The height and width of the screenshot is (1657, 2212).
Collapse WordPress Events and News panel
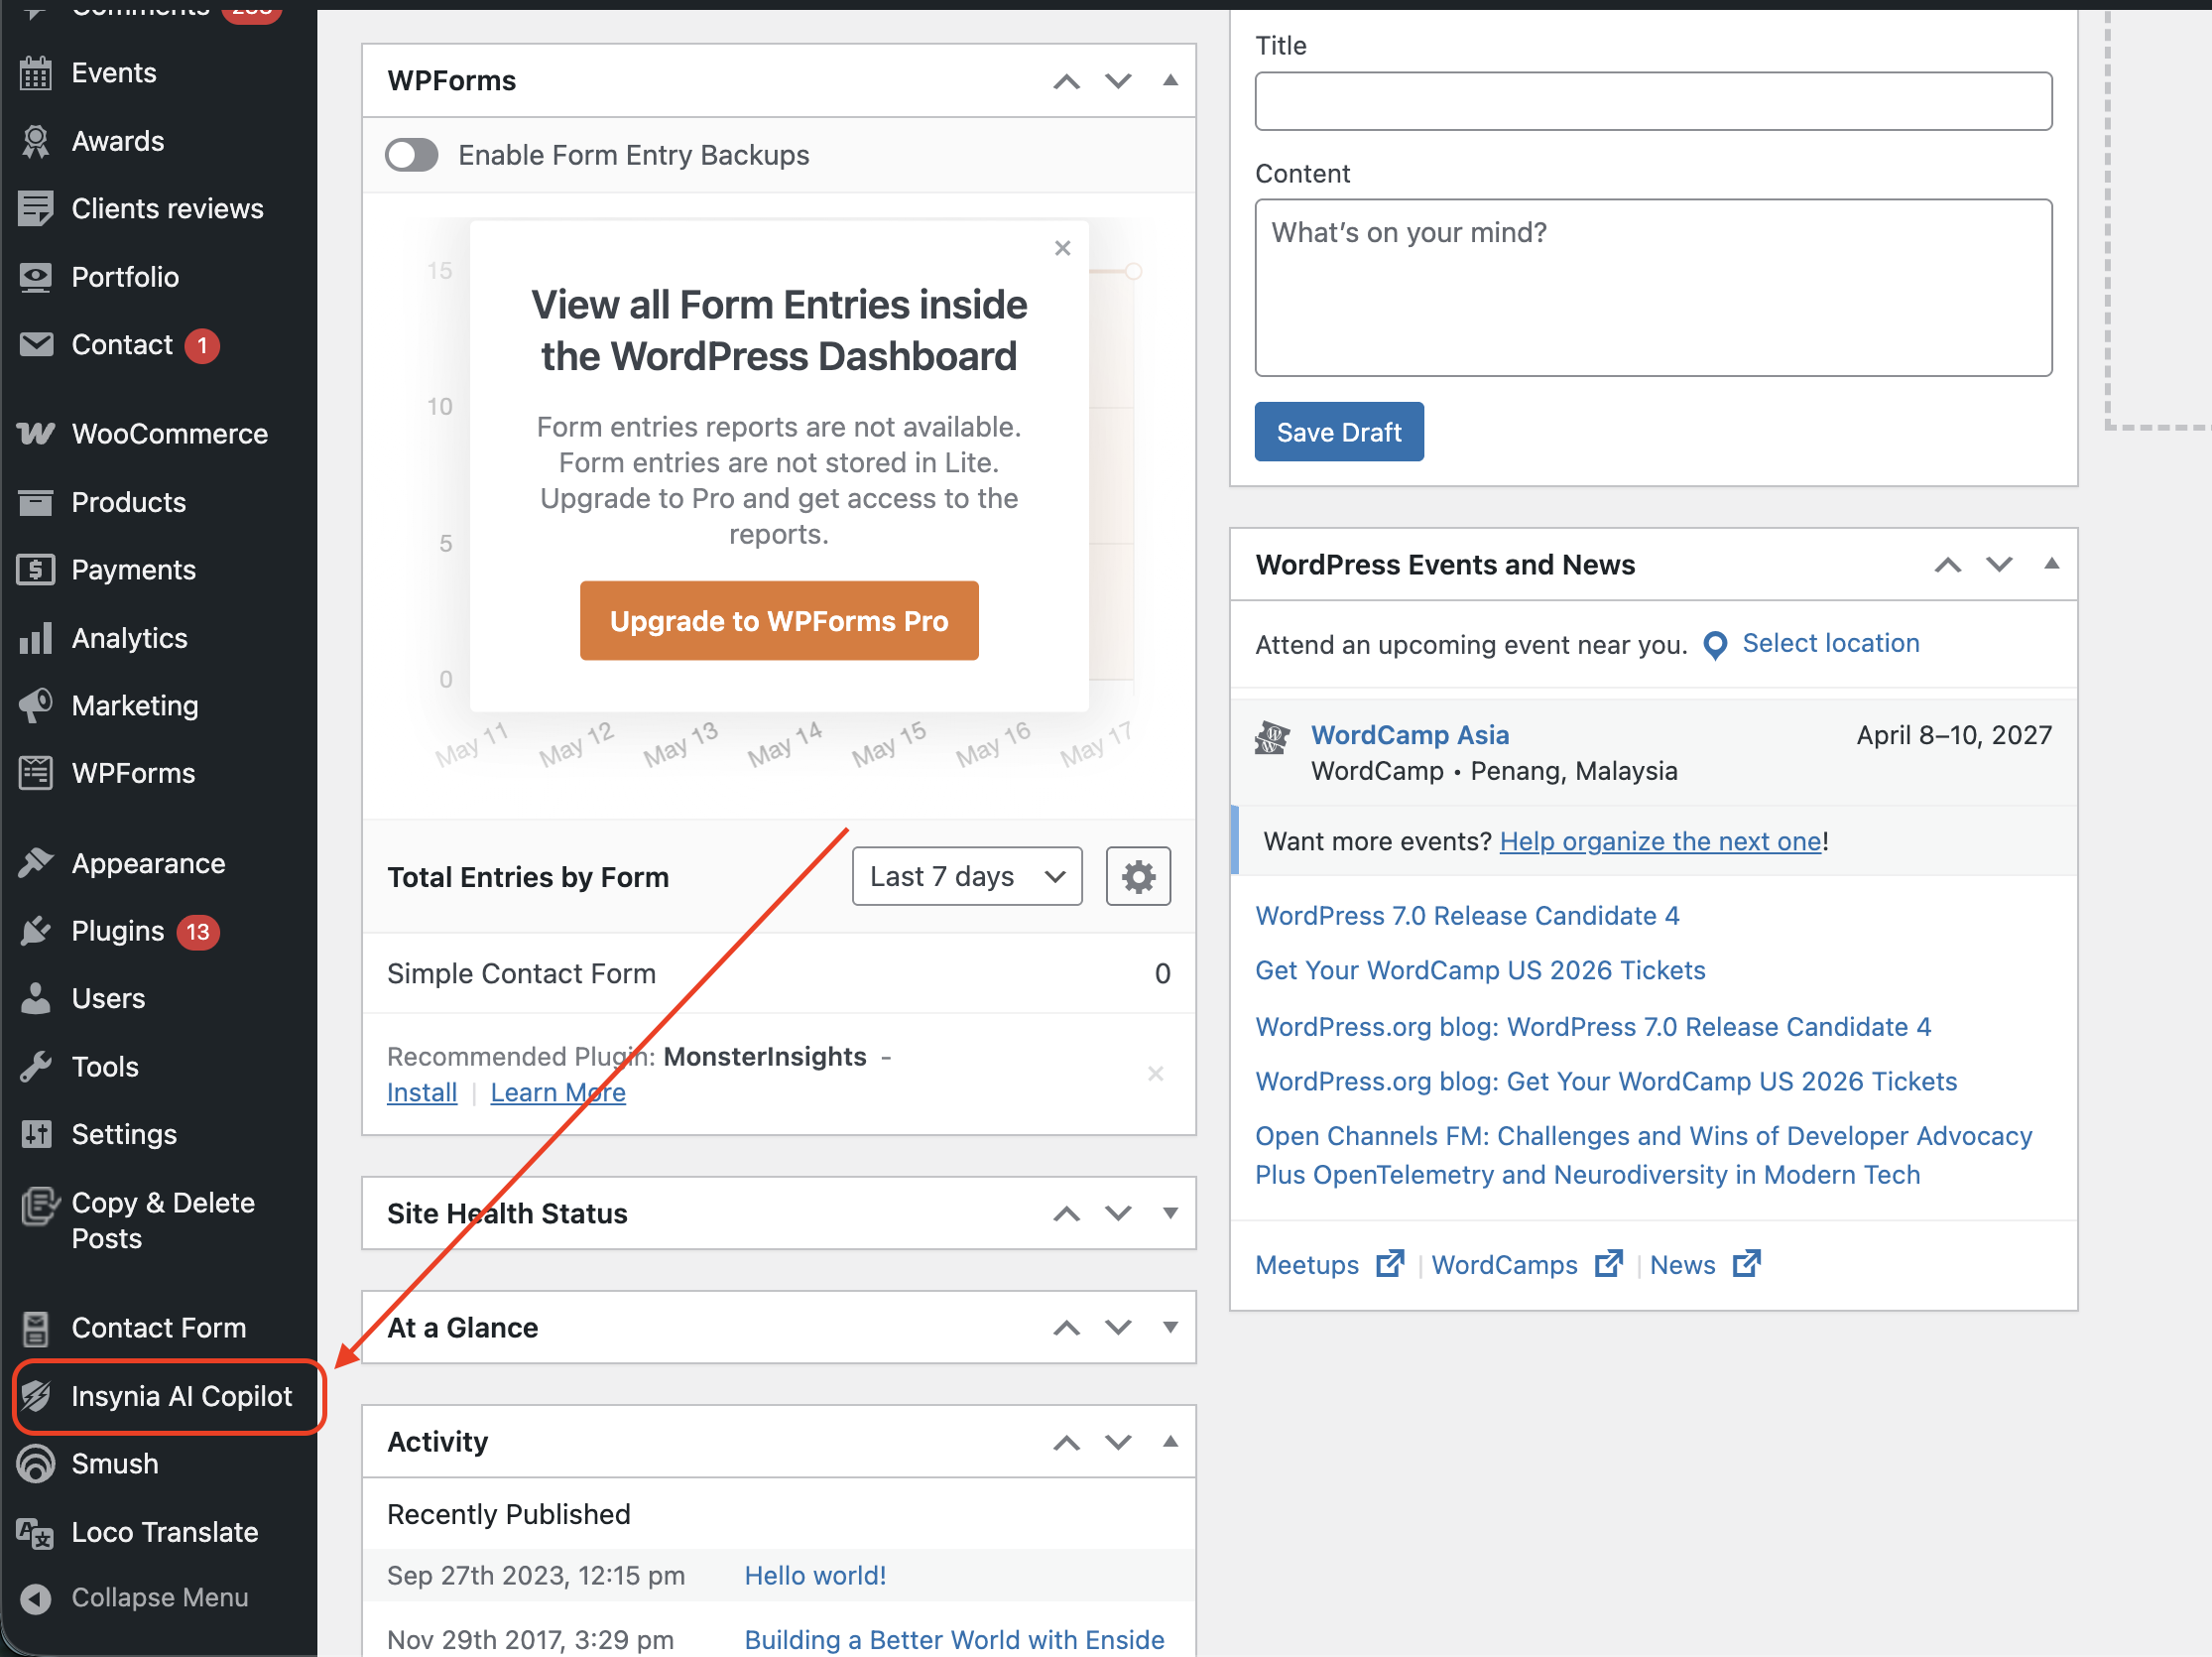click(x=2051, y=564)
